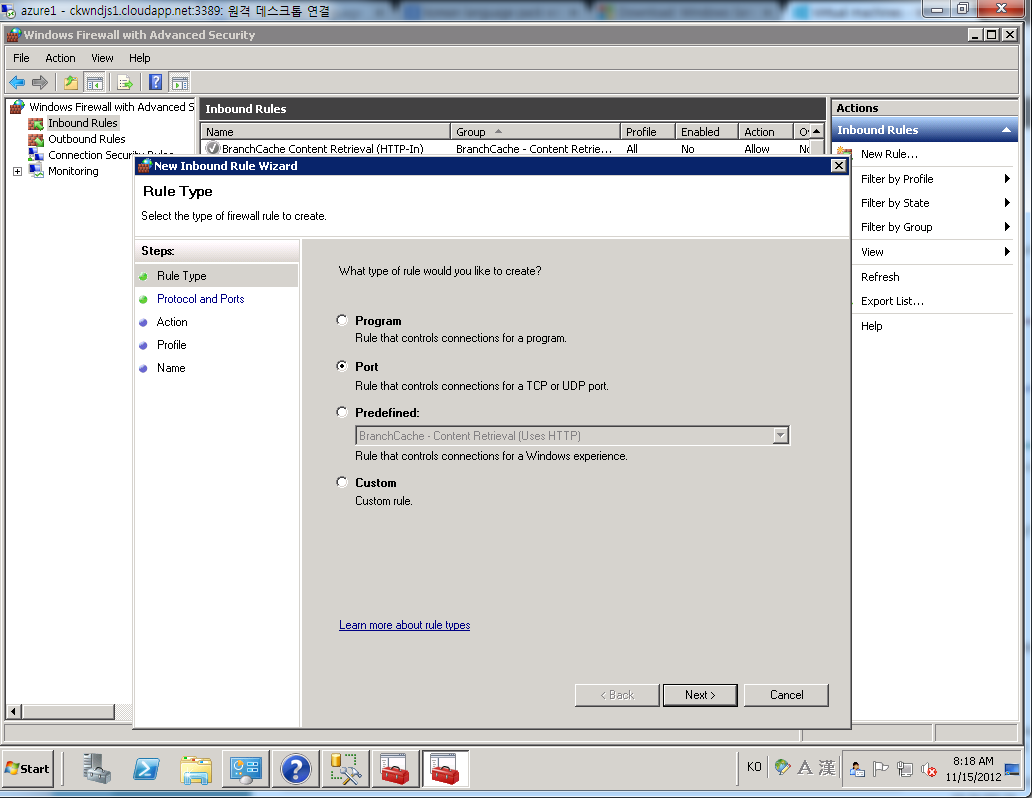Sort by the Enabled column header
This screenshot has height=798, width=1032.
(x=706, y=132)
